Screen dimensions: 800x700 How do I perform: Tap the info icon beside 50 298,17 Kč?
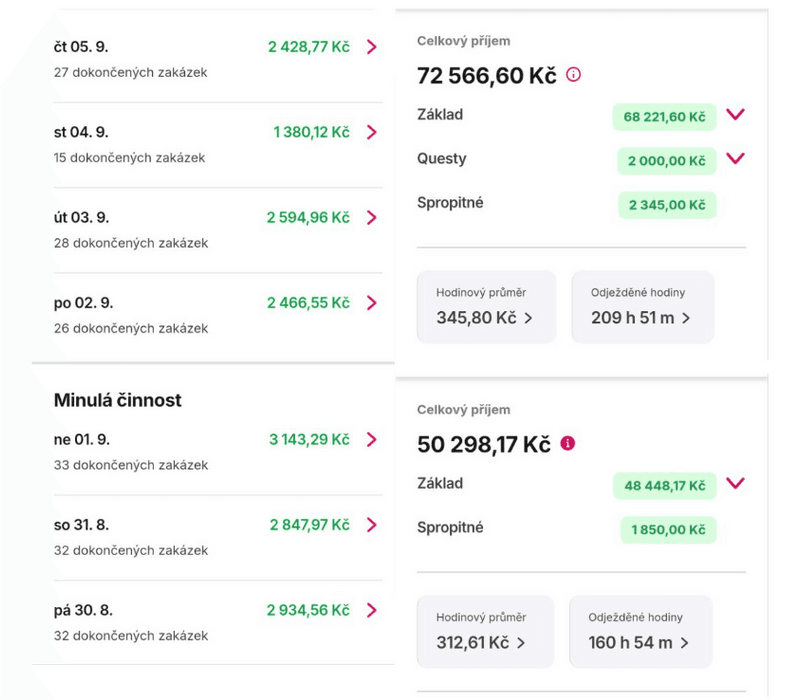pos(566,442)
